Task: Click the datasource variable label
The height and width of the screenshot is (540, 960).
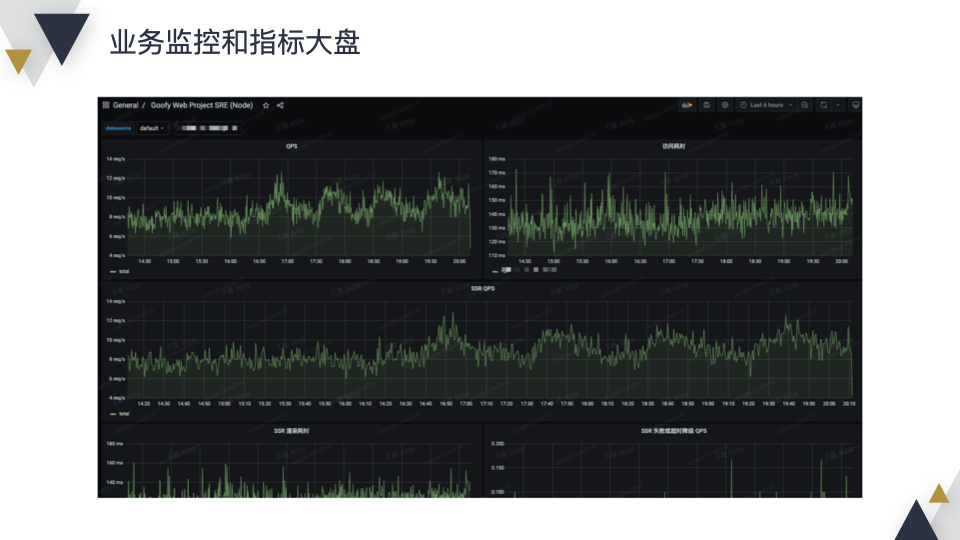Action: point(118,128)
